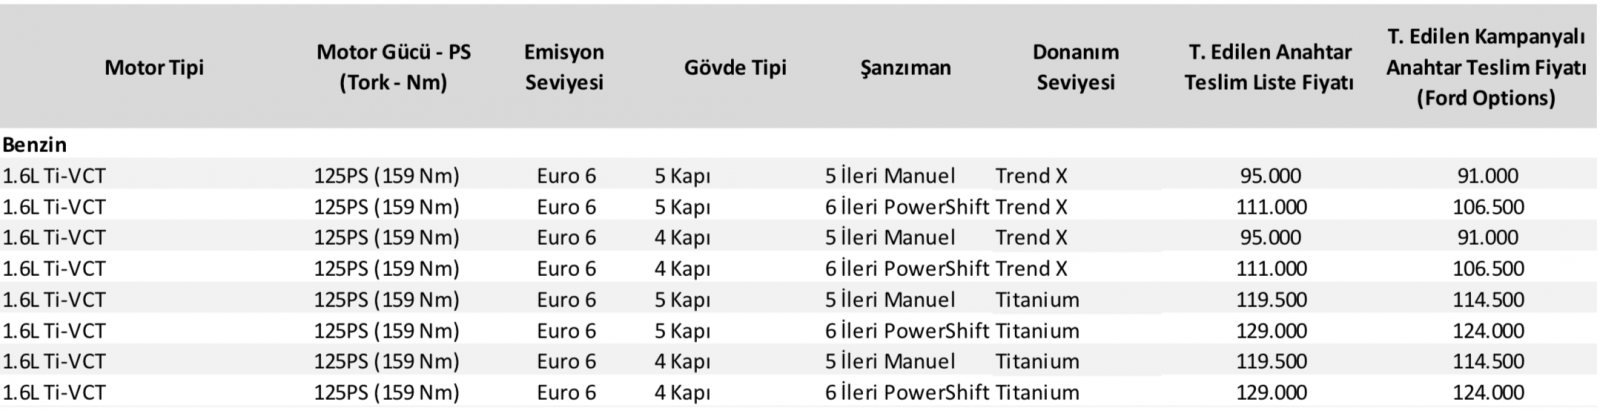Select the first row's Euro 6 cell
The width and height of the screenshot is (1600, 411).
(x=566, y=176)
